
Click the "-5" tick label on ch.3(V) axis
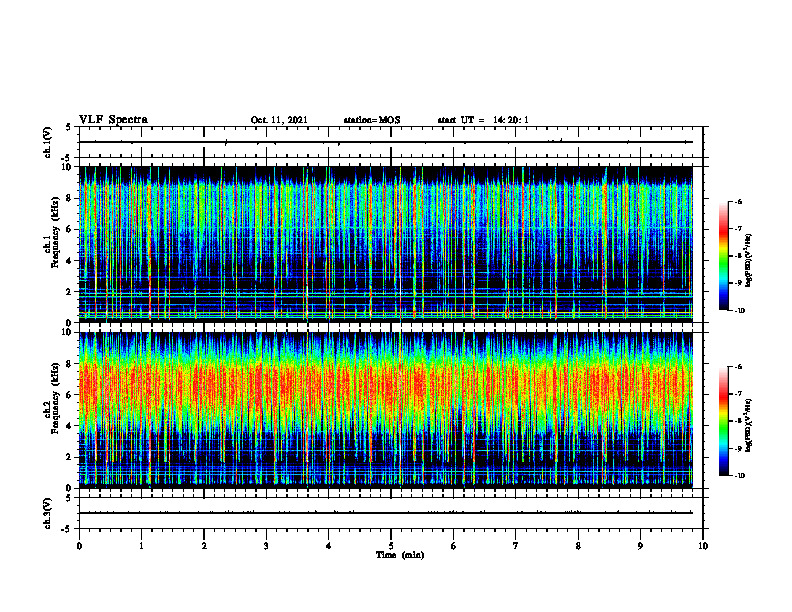[67, 529]
